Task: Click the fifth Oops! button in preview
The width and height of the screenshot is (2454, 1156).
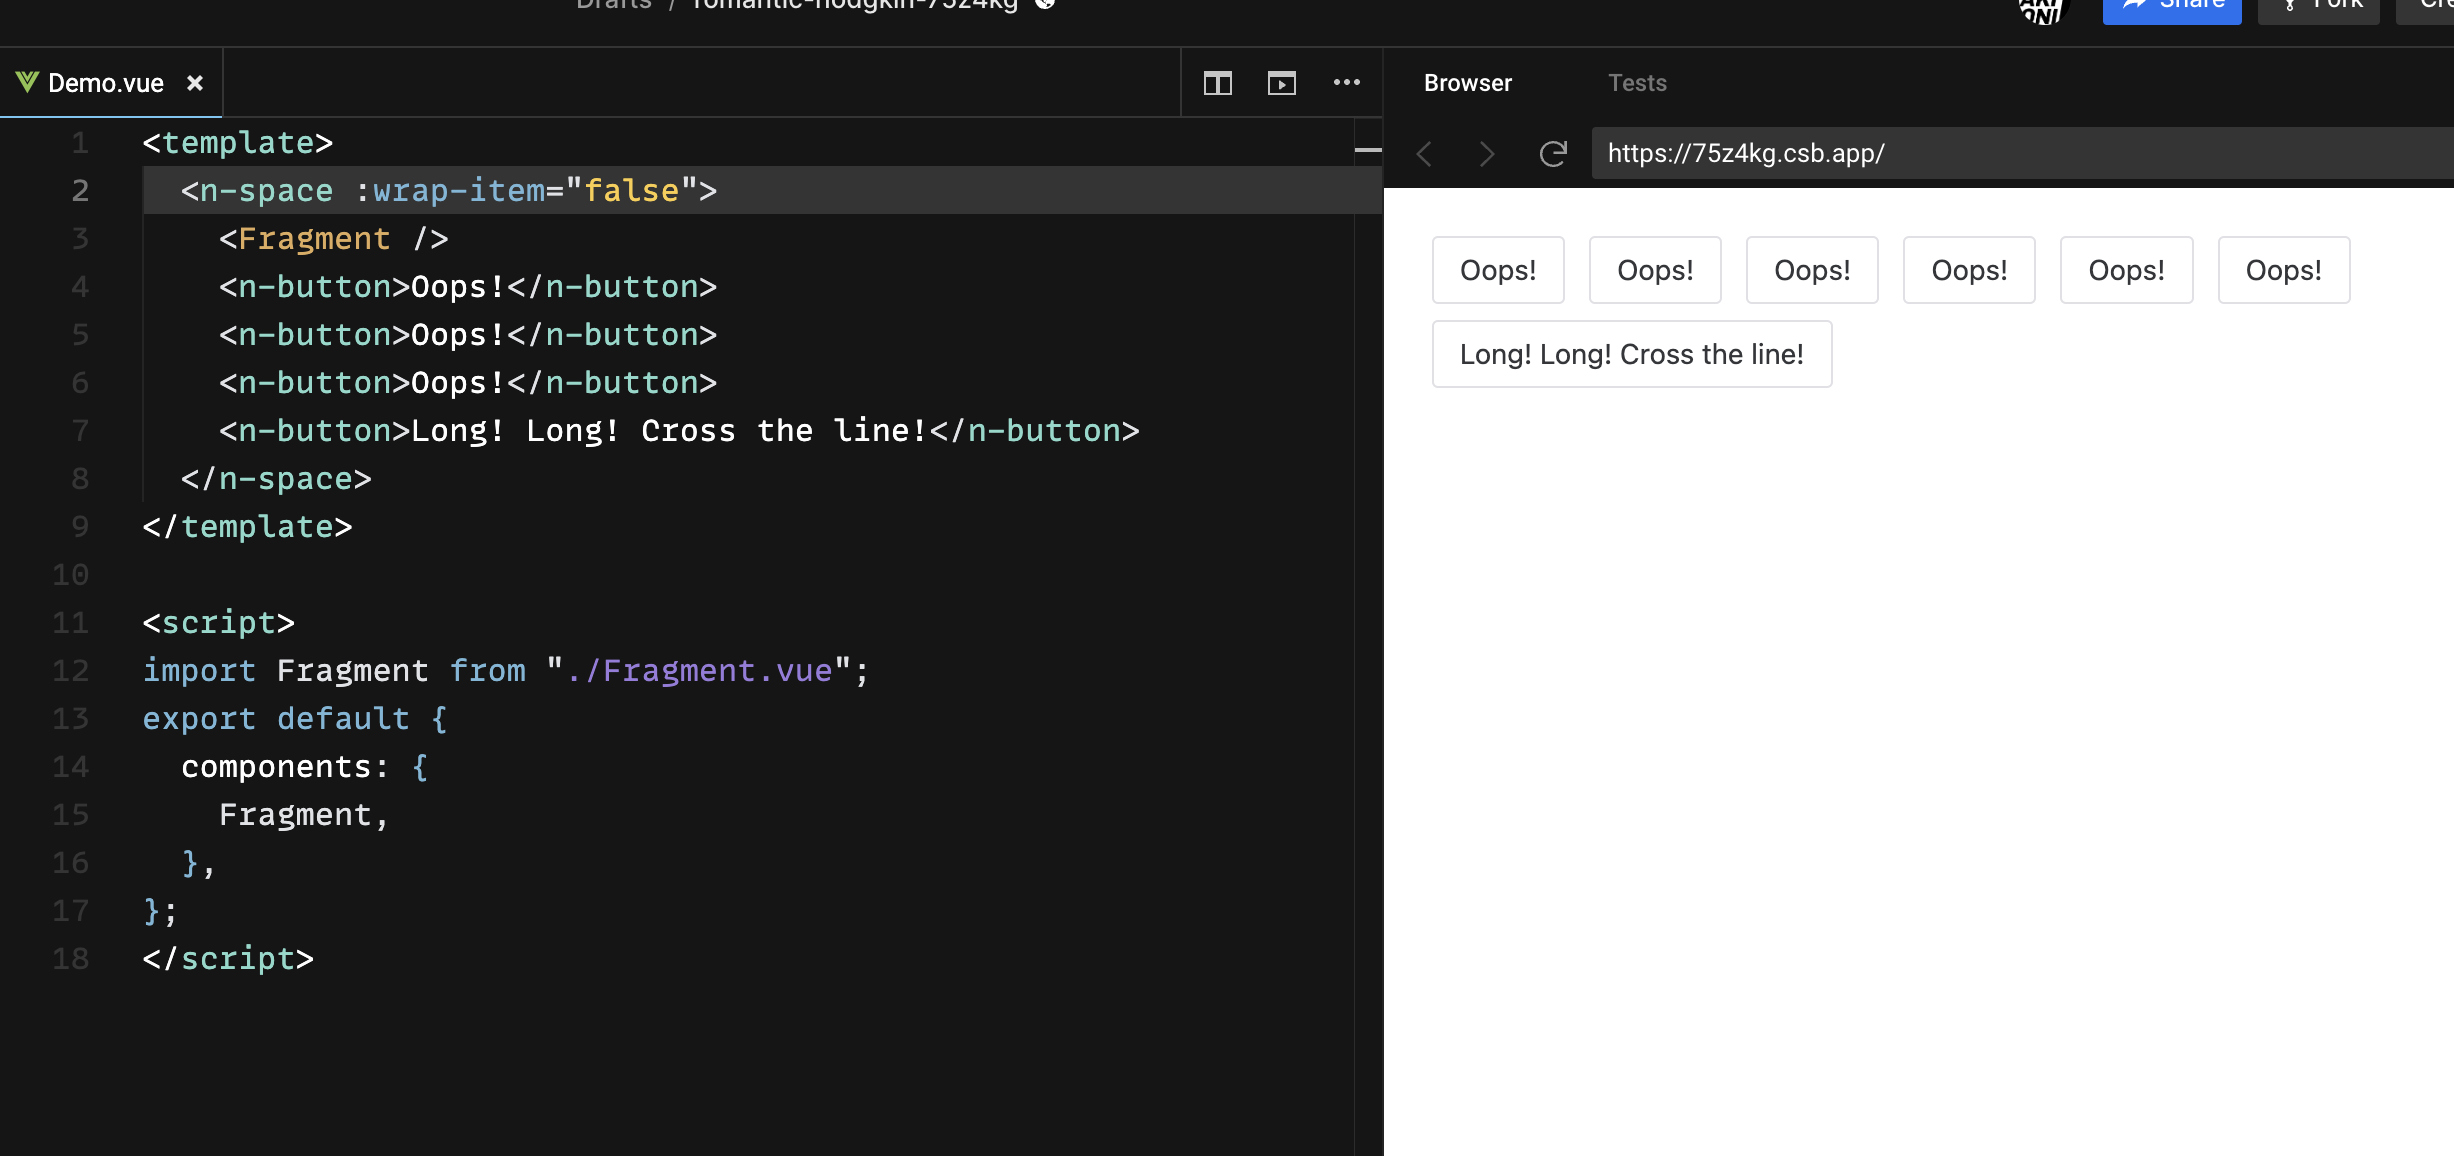Action: (x=2126, y=270)
